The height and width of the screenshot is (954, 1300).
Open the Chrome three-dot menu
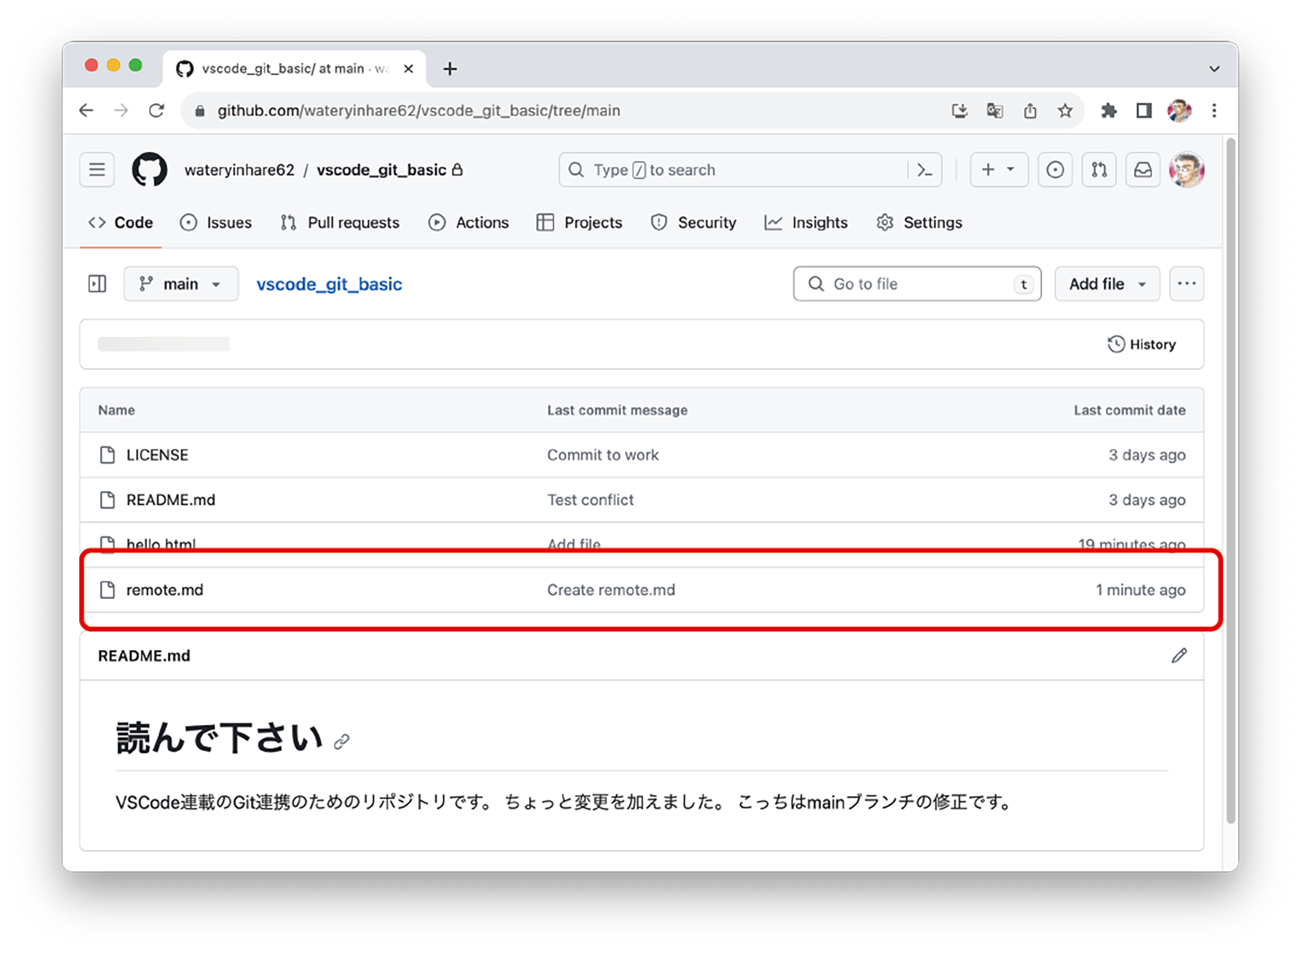(x=1215, y=111)
